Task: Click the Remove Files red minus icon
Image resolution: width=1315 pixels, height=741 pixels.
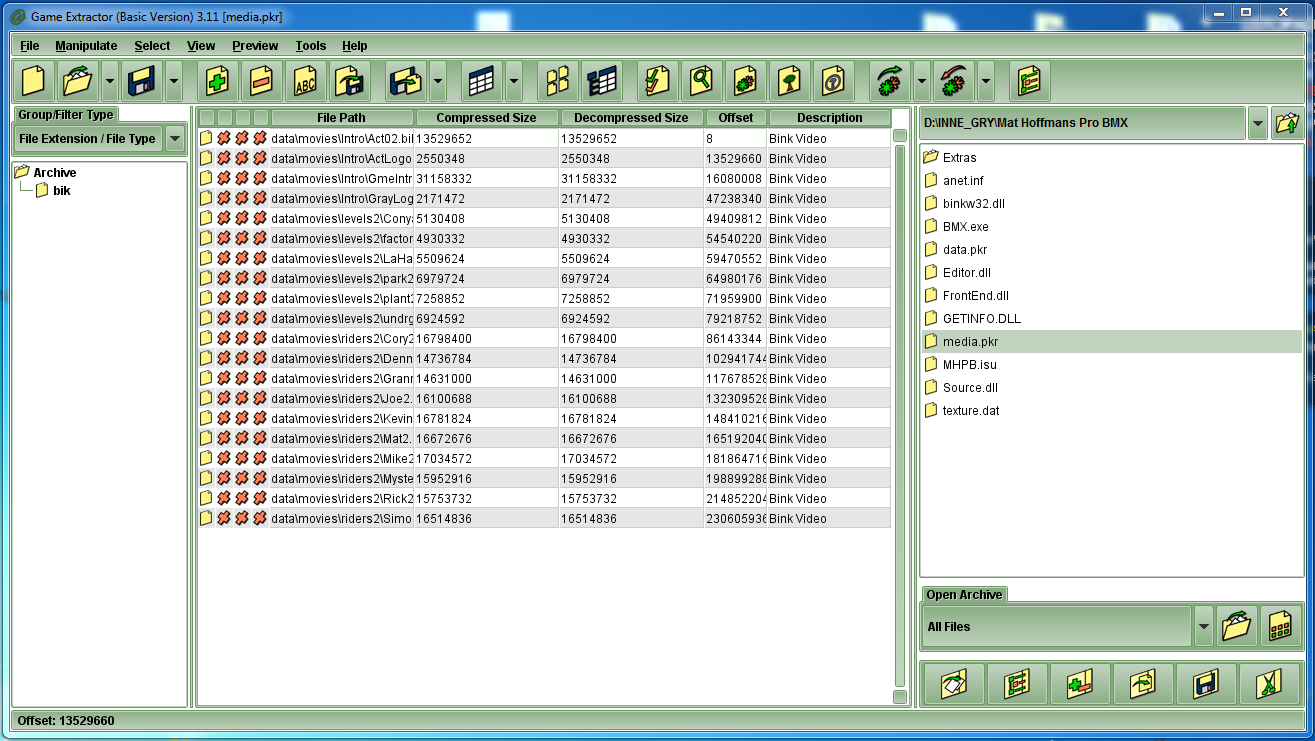Action: (x=261, y=81)
